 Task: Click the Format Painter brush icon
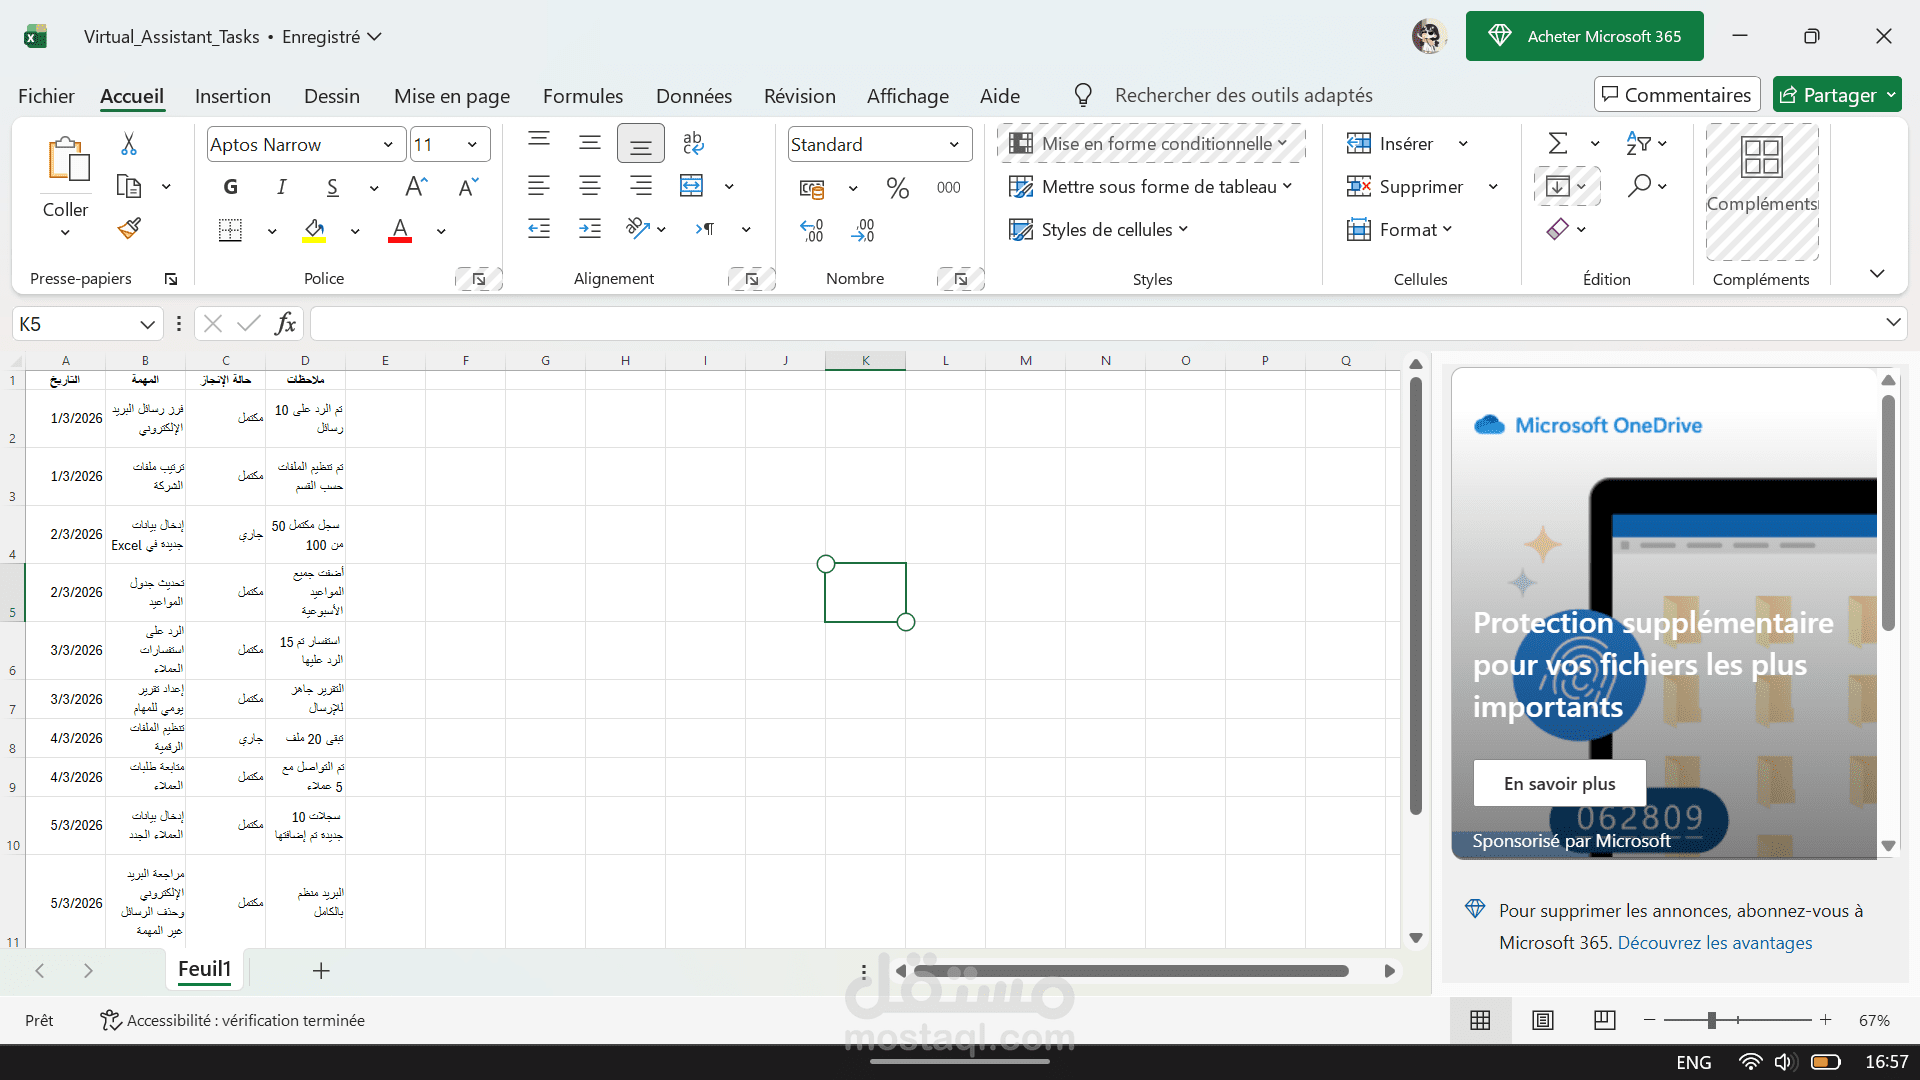[129, 229]
